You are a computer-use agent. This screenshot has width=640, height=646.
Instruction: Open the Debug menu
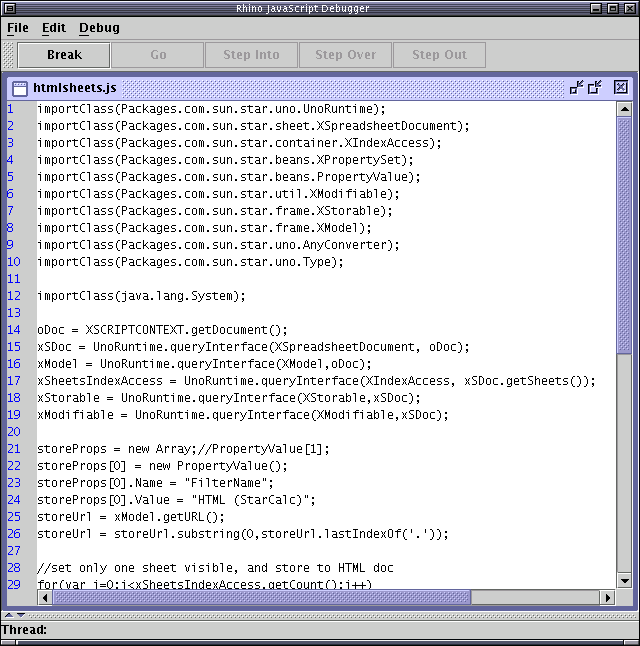[99, 28]
